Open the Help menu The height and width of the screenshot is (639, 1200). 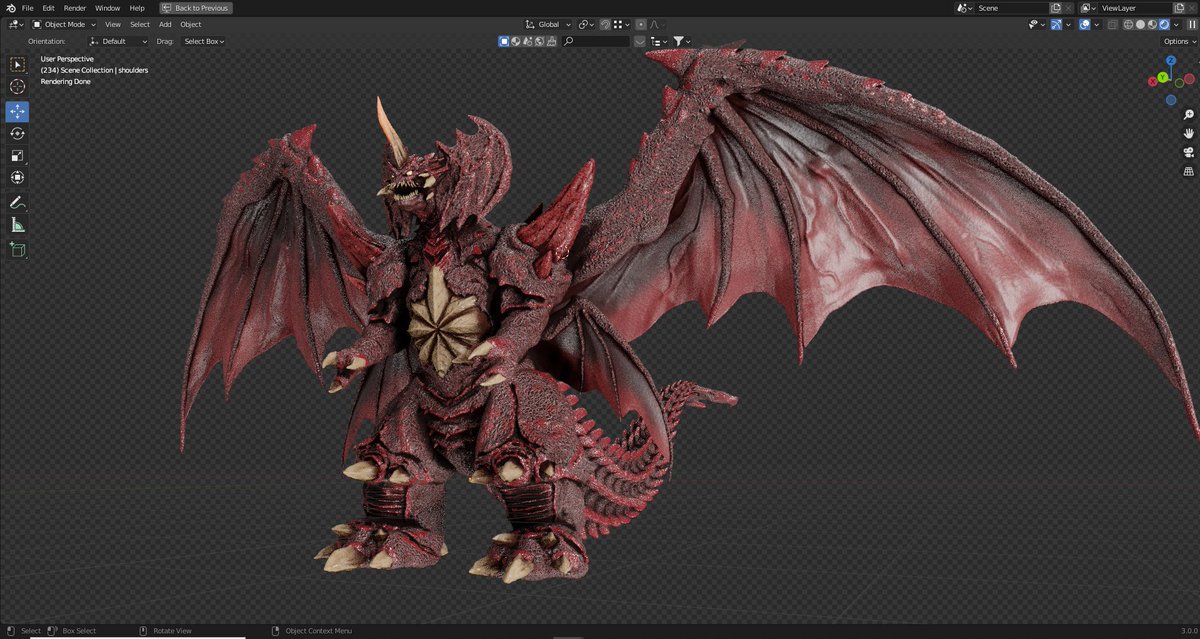click(137, 8)
